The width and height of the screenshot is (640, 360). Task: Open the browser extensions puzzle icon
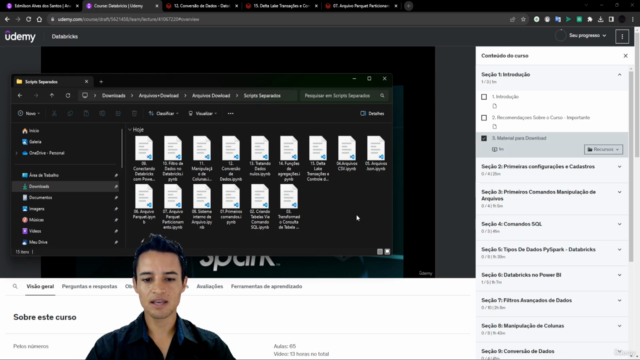[x=590, y=19]
